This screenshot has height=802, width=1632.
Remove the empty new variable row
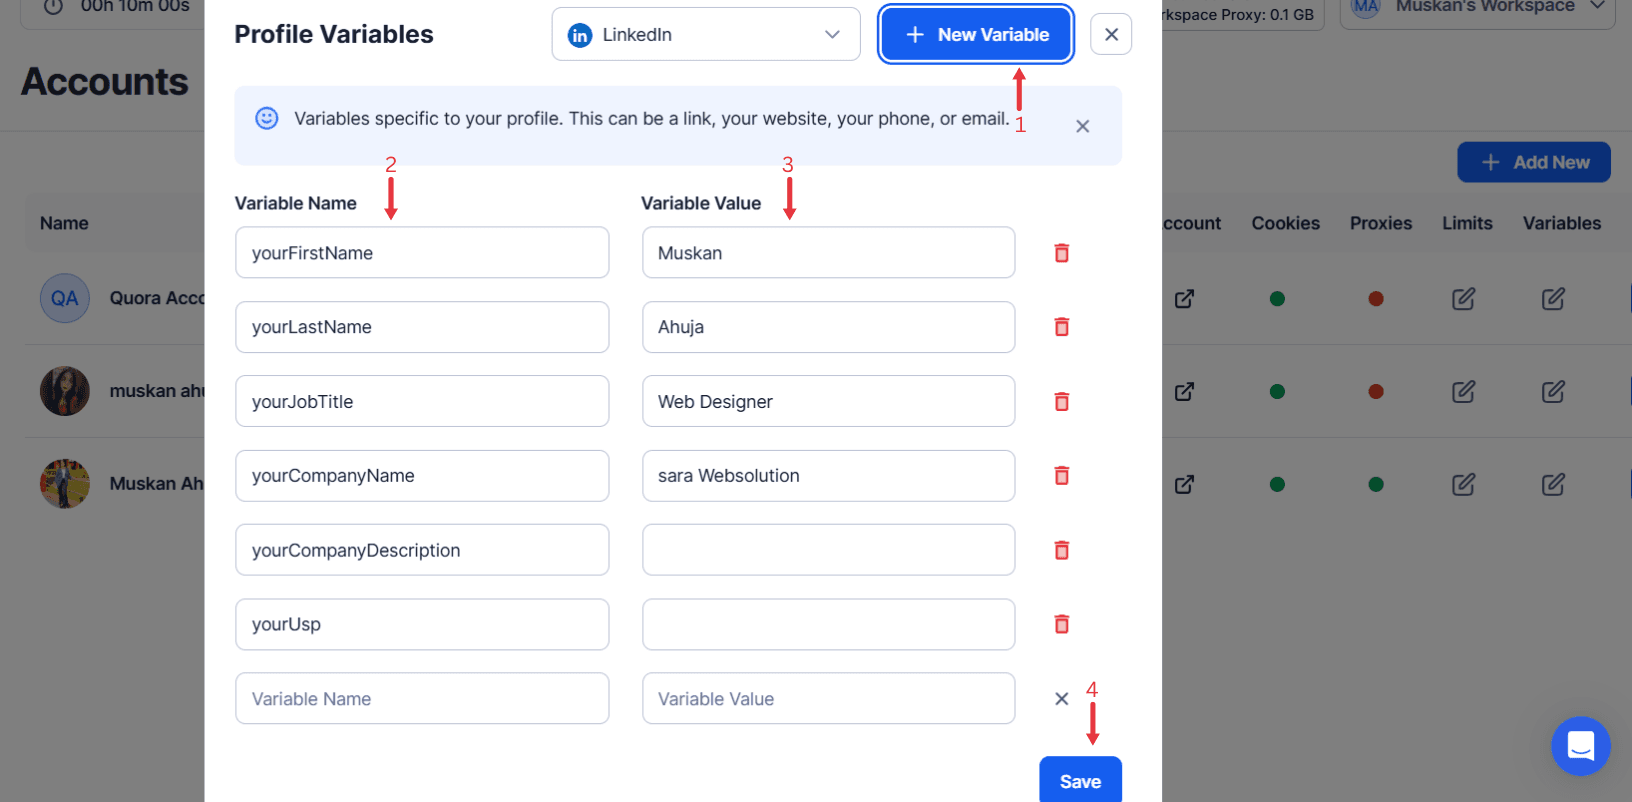pyautogui.click(x=1061, y=699)
